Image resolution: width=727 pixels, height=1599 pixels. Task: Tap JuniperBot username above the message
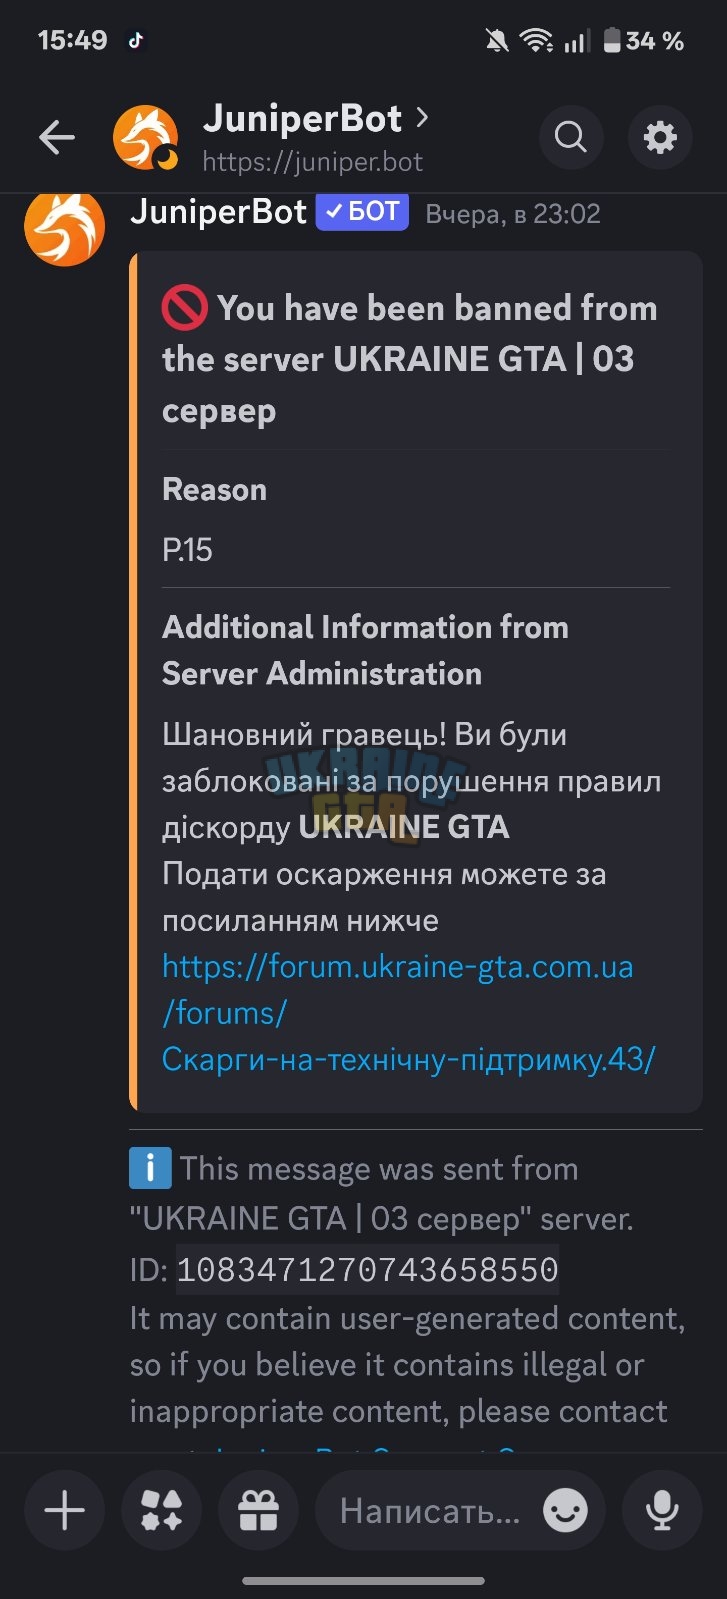(218, 212)
